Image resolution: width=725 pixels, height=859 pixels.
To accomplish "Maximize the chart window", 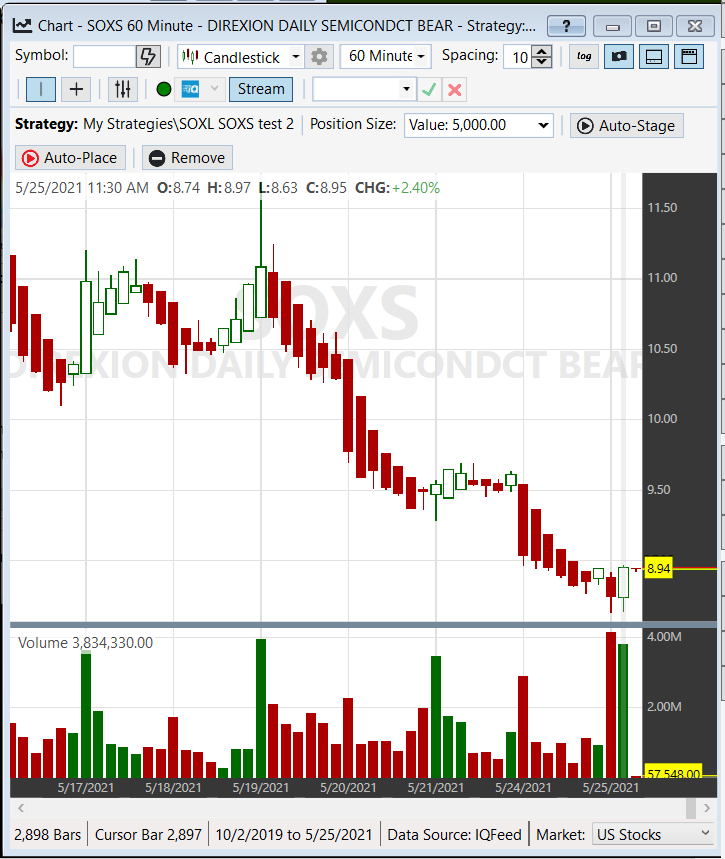I will point(654,26).
